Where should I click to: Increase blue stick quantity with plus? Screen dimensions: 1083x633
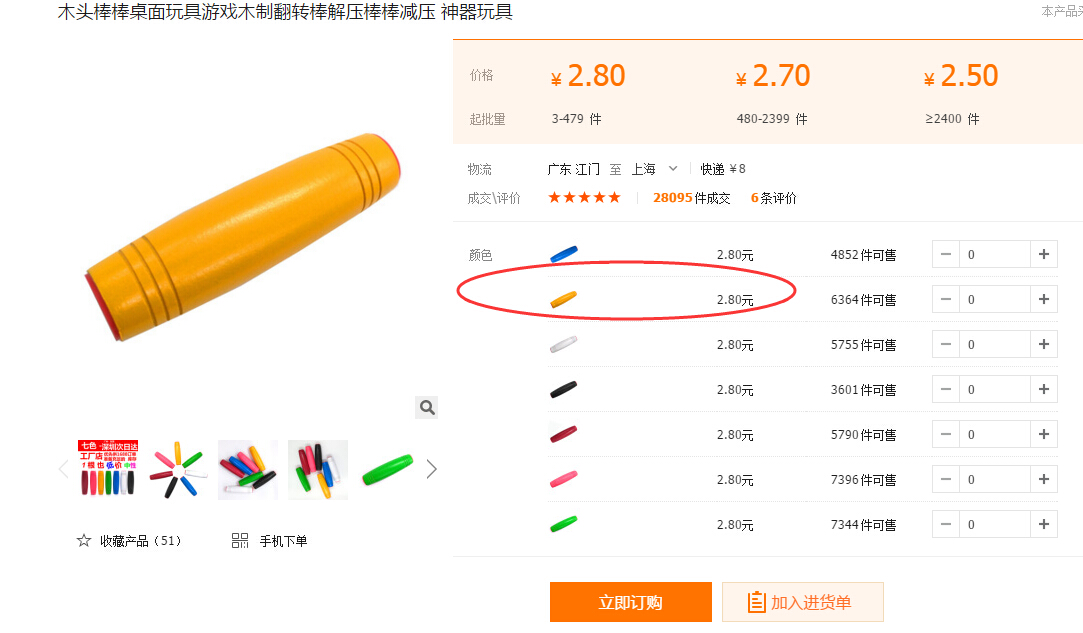click(1043, 254)
